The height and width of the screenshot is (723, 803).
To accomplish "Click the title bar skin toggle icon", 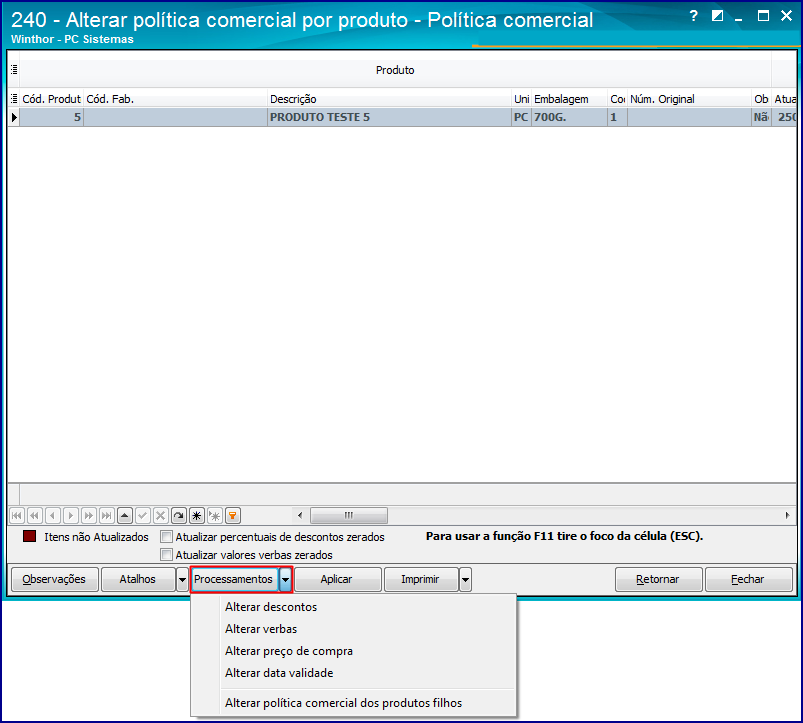I will pos(717,16).
